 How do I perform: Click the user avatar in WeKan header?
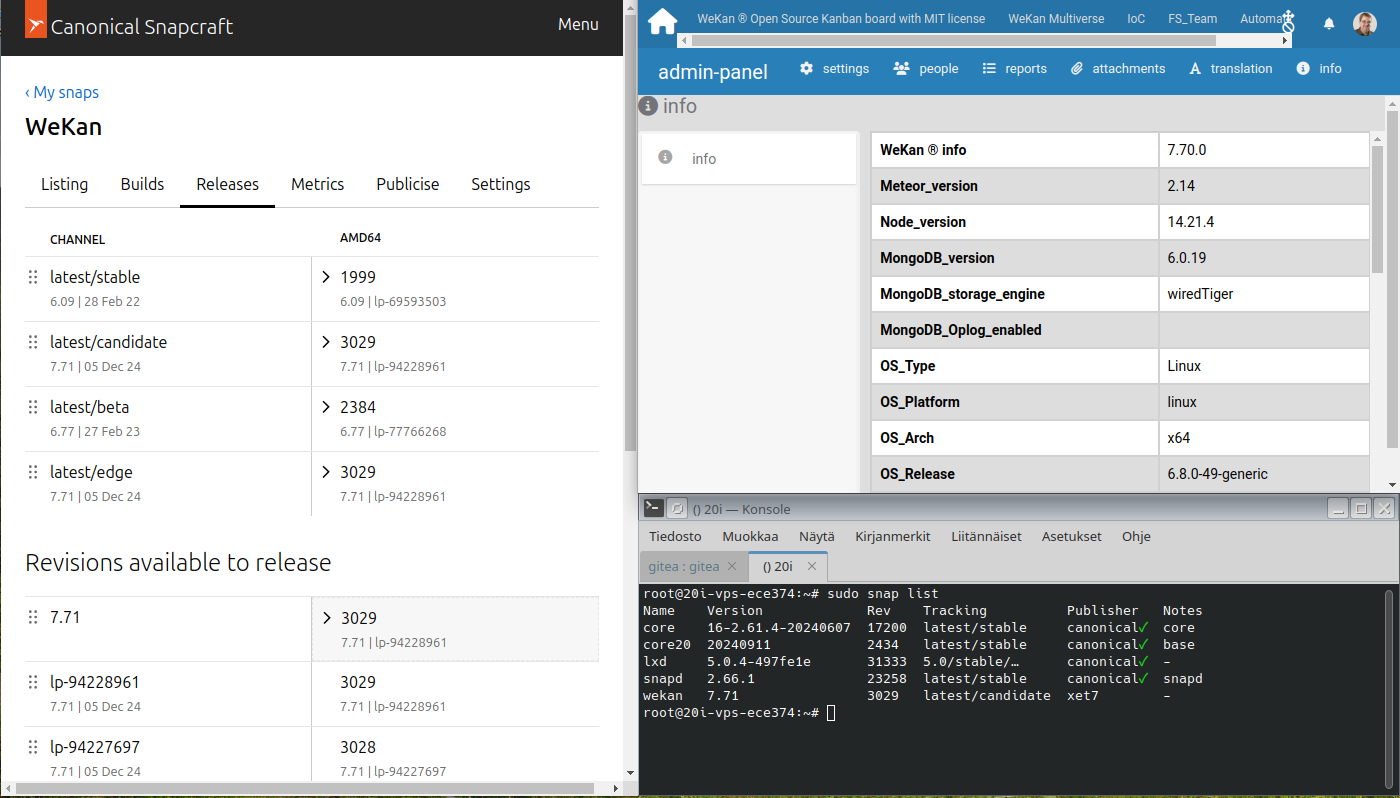point(1365,23)
